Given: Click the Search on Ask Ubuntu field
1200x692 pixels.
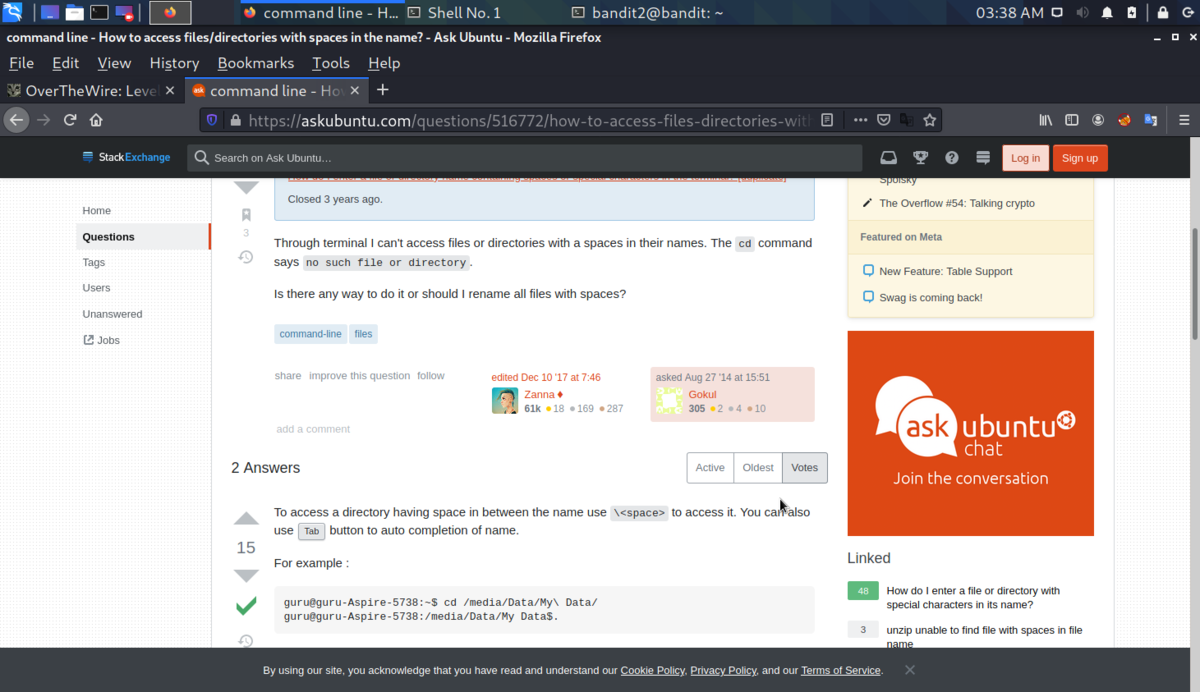Looking at the screenshot, I should (525, 158).
